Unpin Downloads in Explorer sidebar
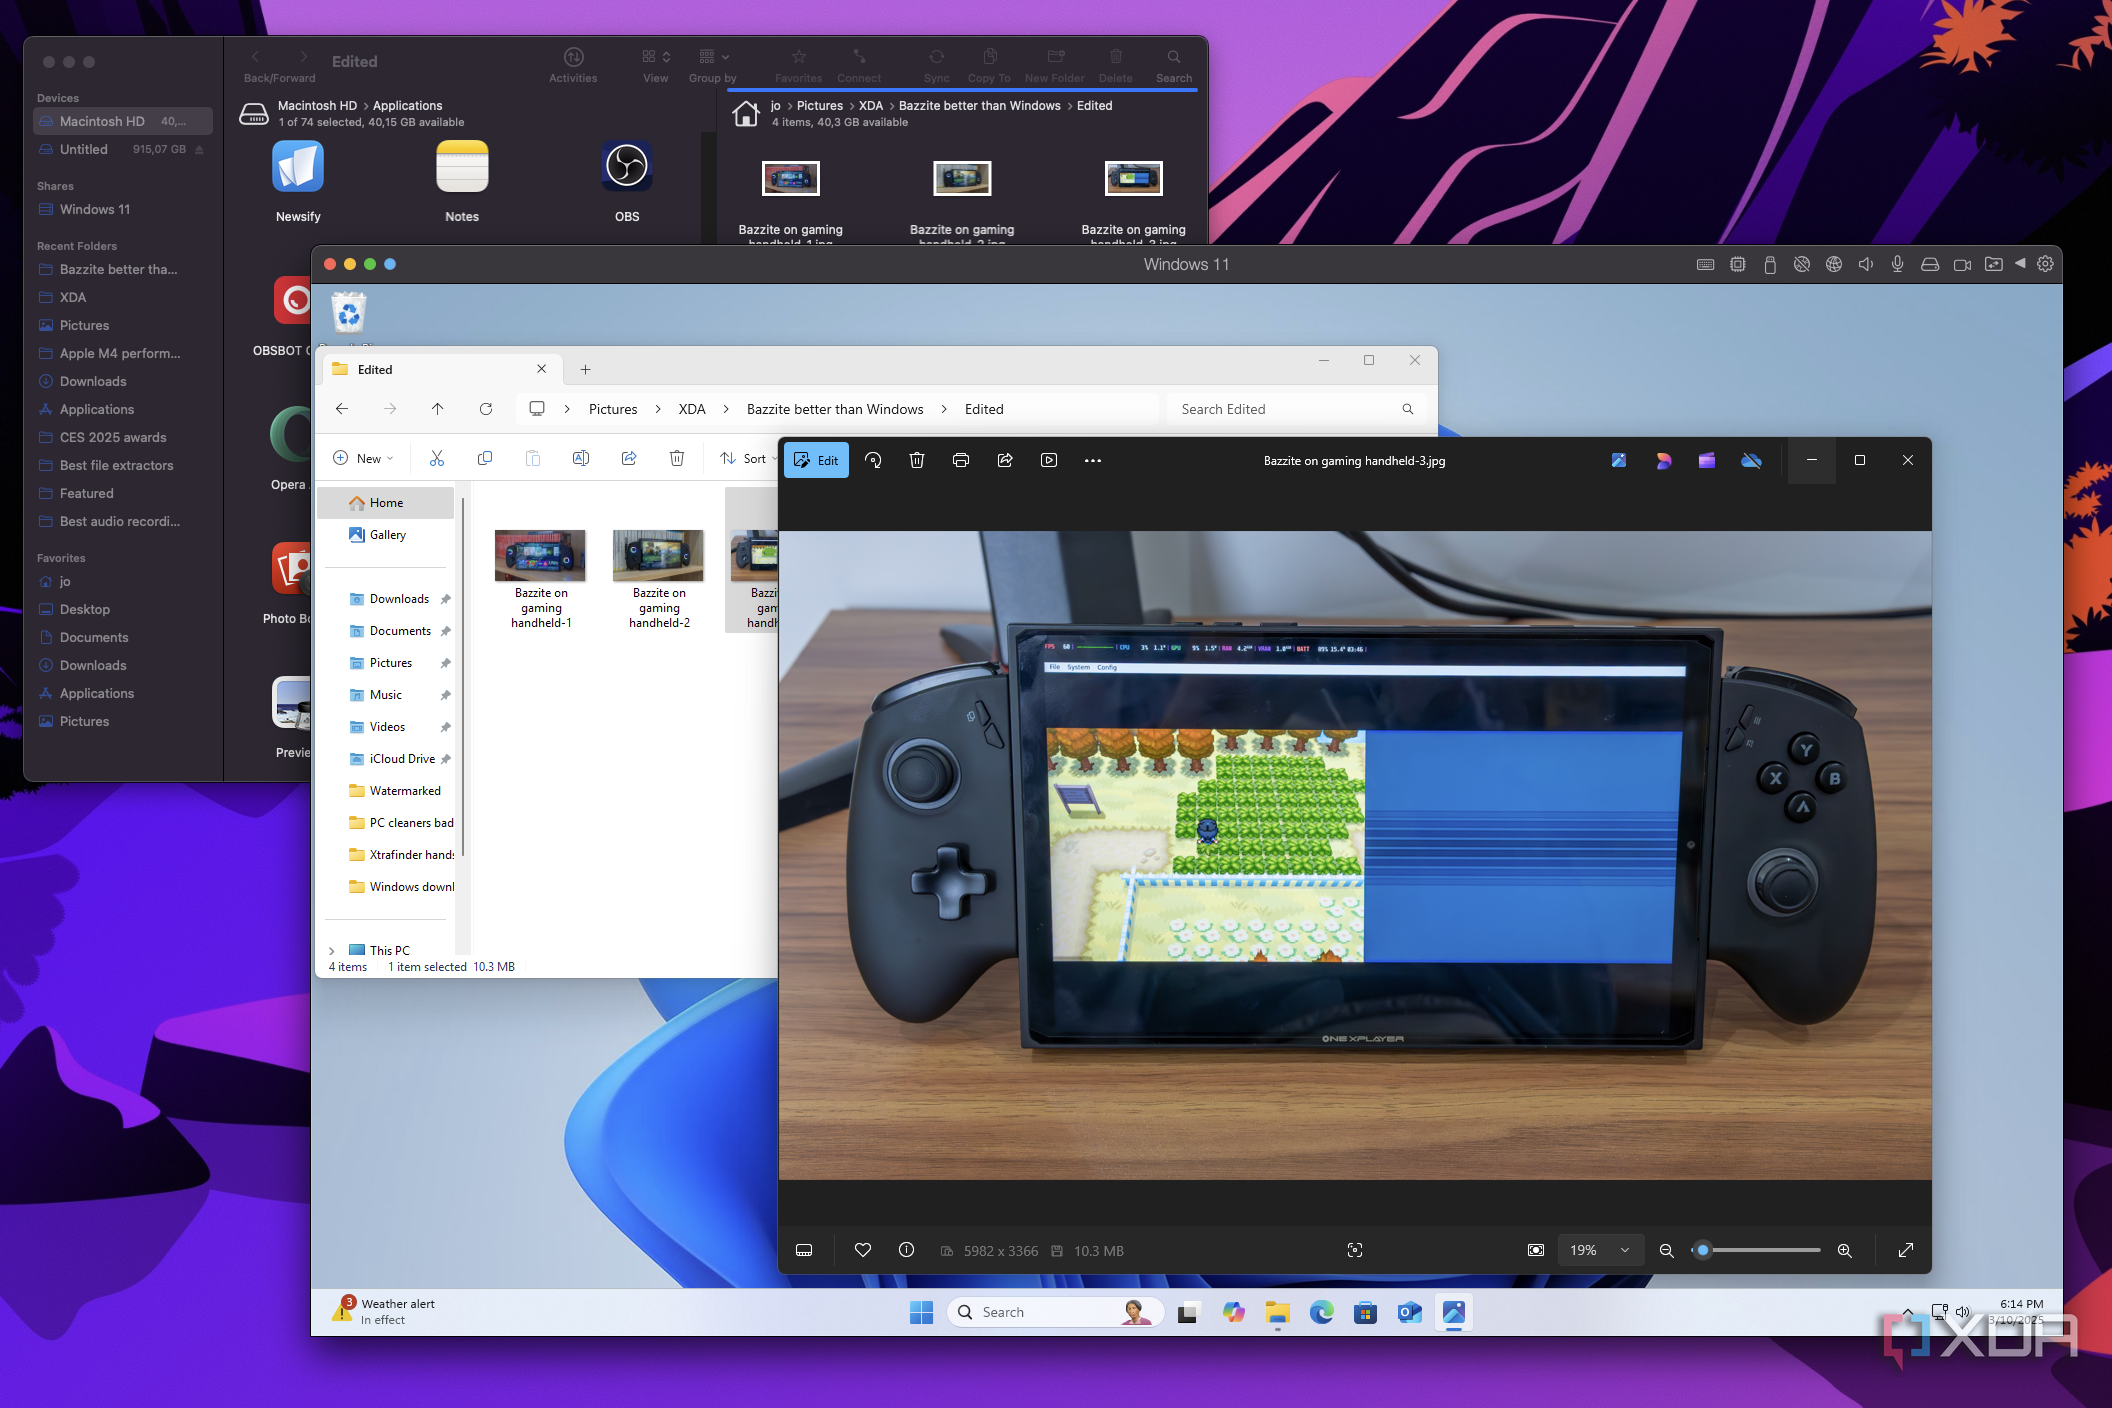 [446, 599]
